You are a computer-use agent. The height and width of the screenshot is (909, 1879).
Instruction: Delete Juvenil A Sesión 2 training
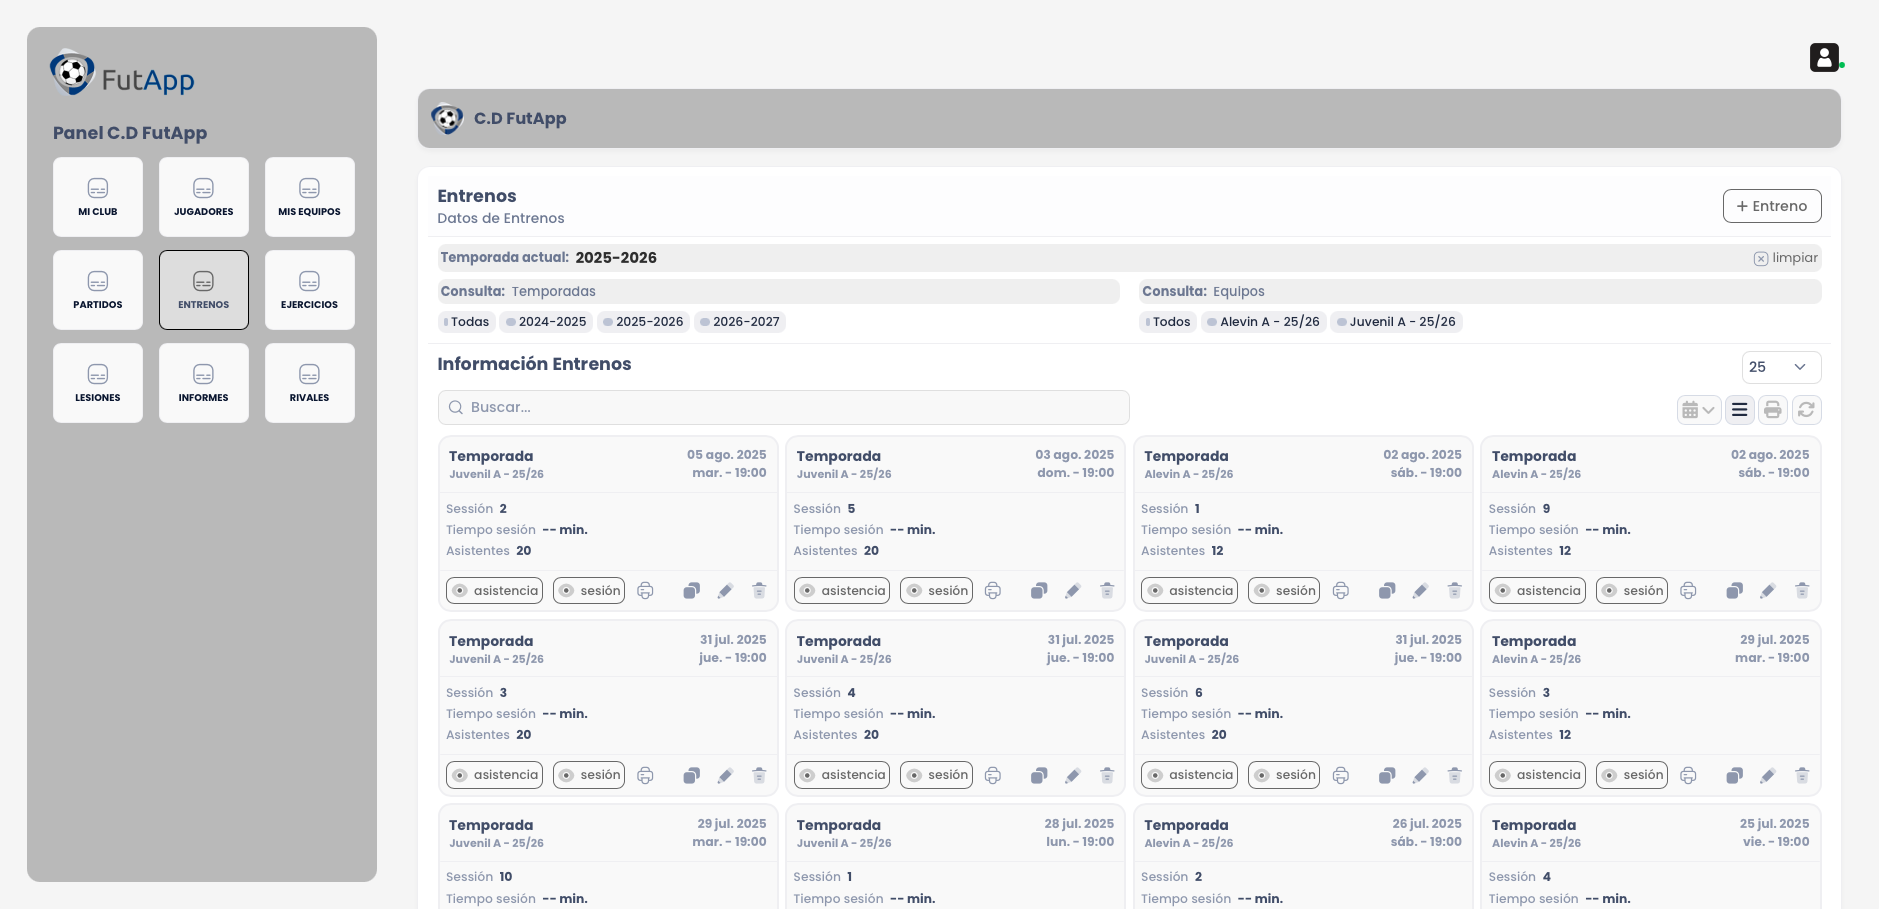pyautogui.click(x=759, y=591)
